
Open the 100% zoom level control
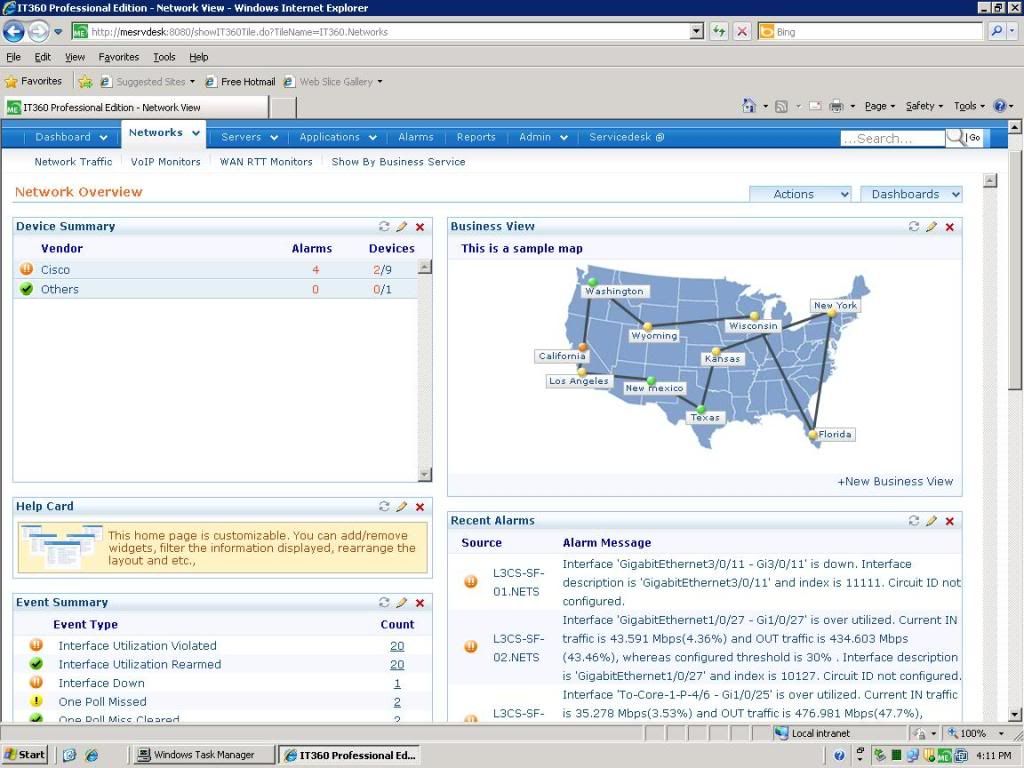976,733
